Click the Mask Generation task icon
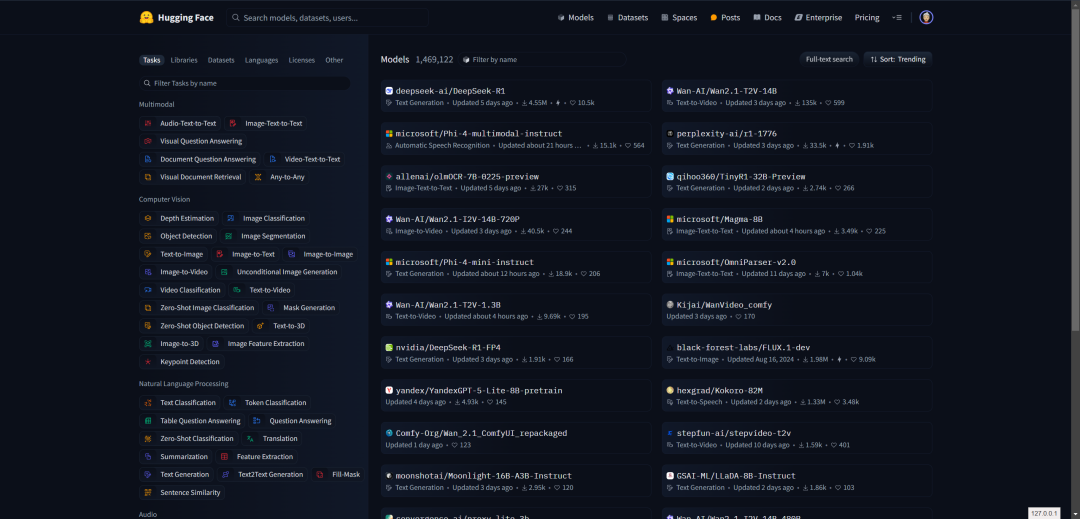The width and height of the screenshot is (1080, 519). [x=270, y=308]
